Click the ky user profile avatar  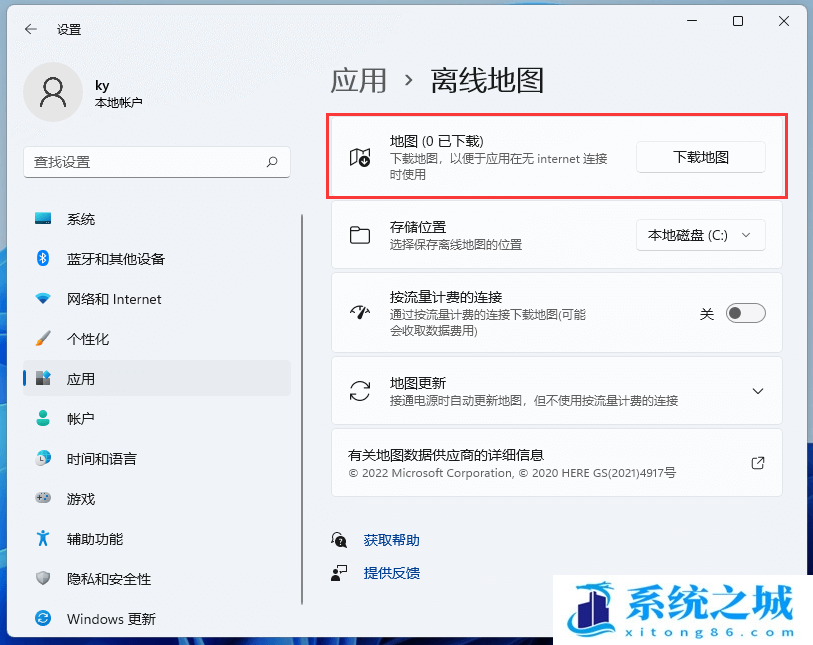click(x=52, y=93)
